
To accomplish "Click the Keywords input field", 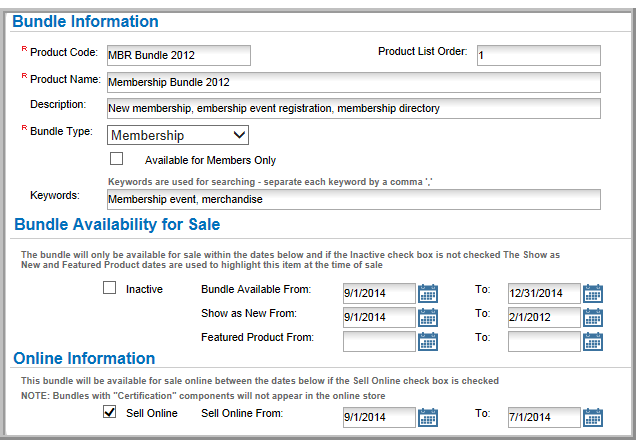I will tap(354, 199).
